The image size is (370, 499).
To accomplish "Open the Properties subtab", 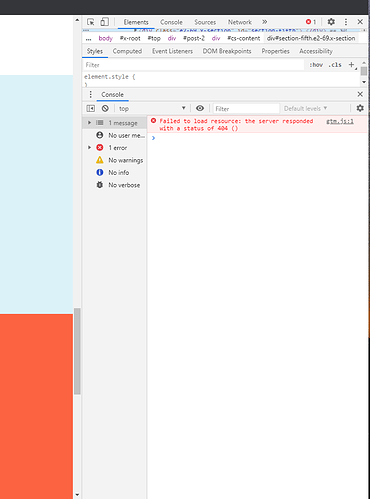I will click(275, 51).
